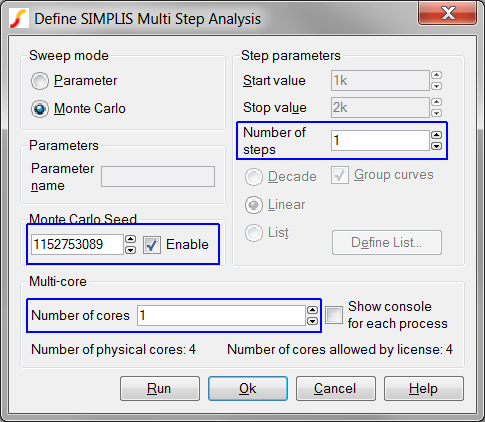
Task: Click into the Number of steps field
Action: coord(380,140)
